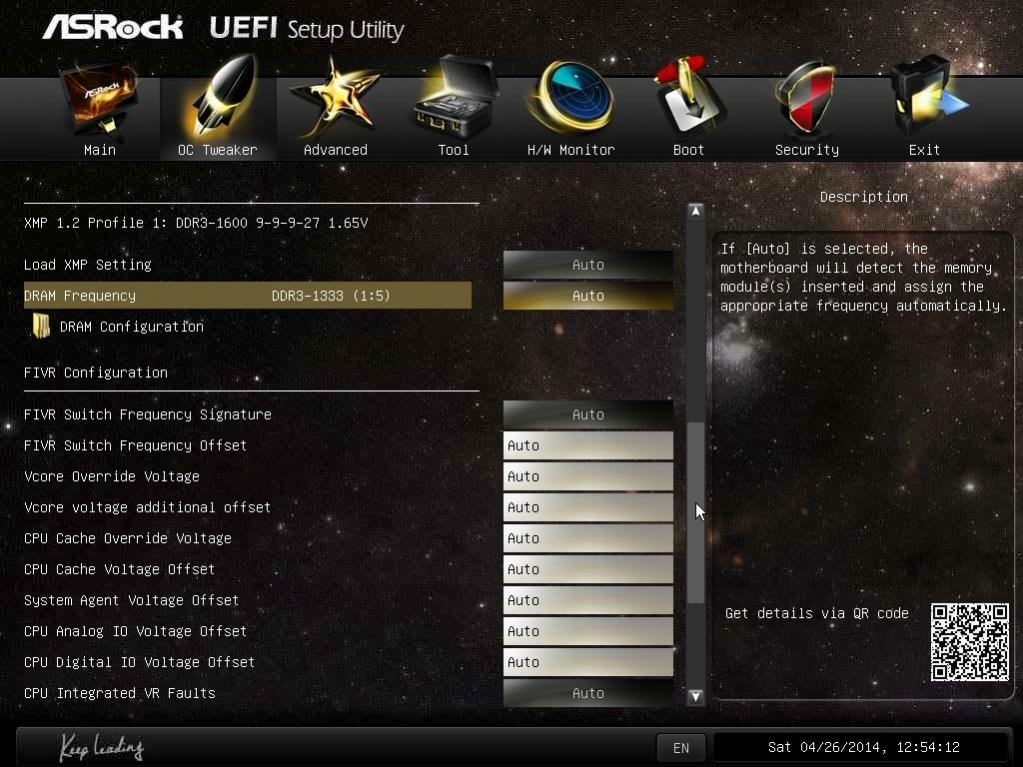Click the EN language button
1023x767 pixels.
click(681, 748)
